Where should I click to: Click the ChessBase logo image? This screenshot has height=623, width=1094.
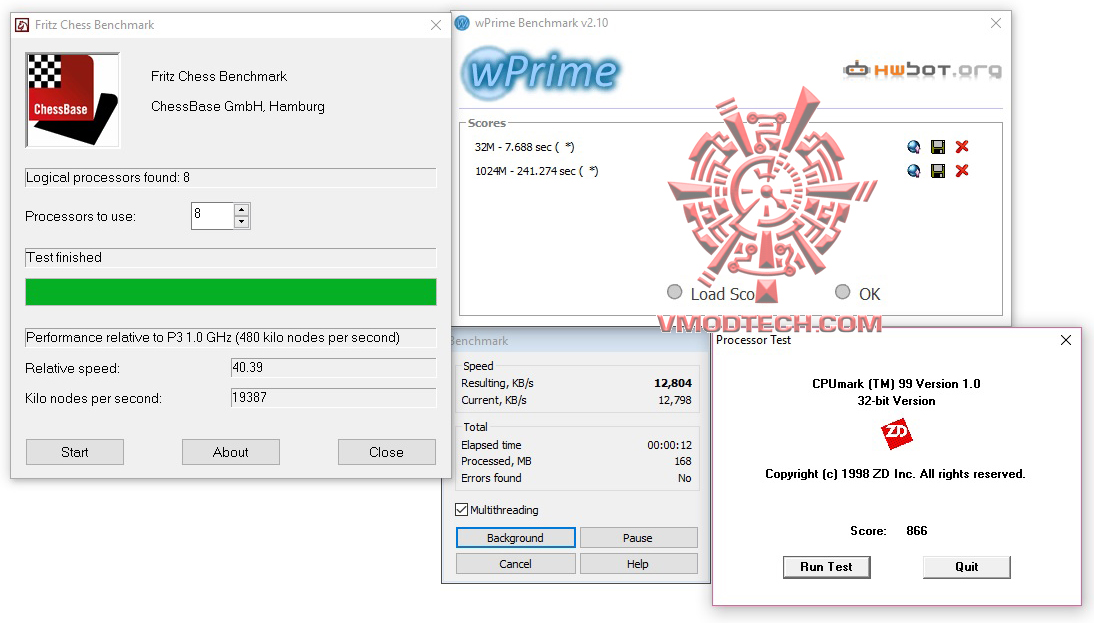click(73, 100)
